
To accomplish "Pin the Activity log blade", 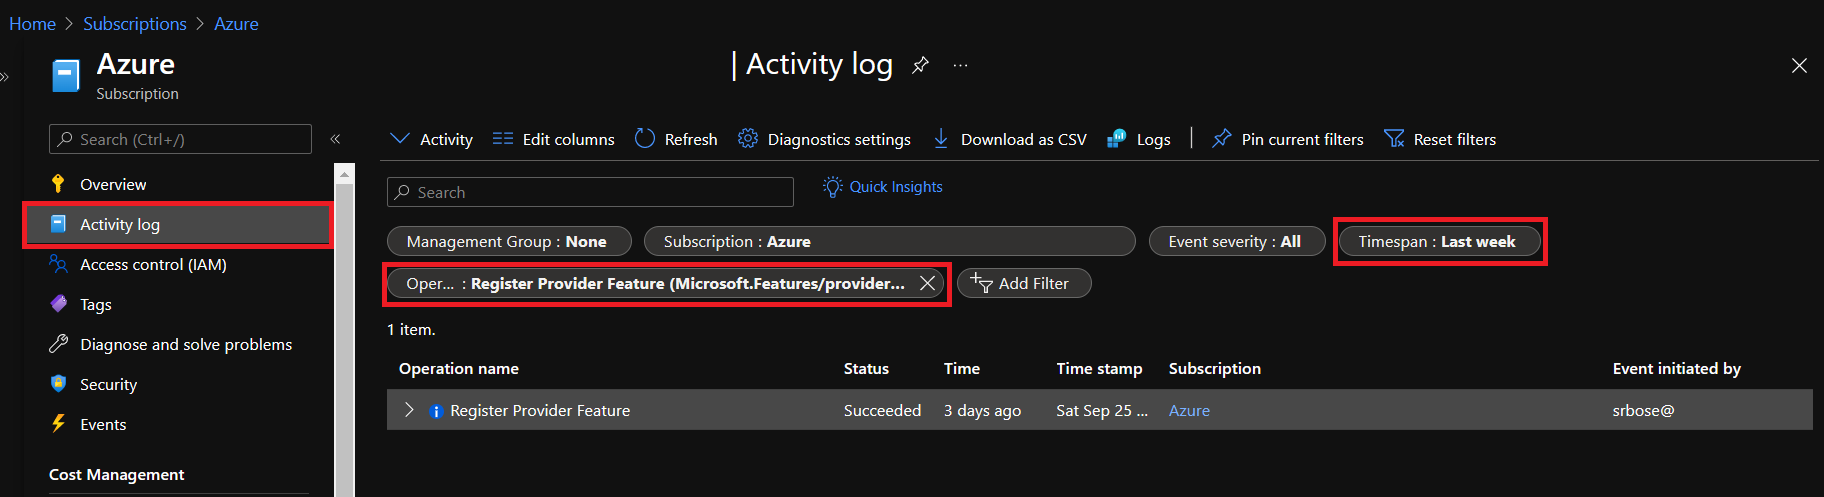I will pos(920,65).
